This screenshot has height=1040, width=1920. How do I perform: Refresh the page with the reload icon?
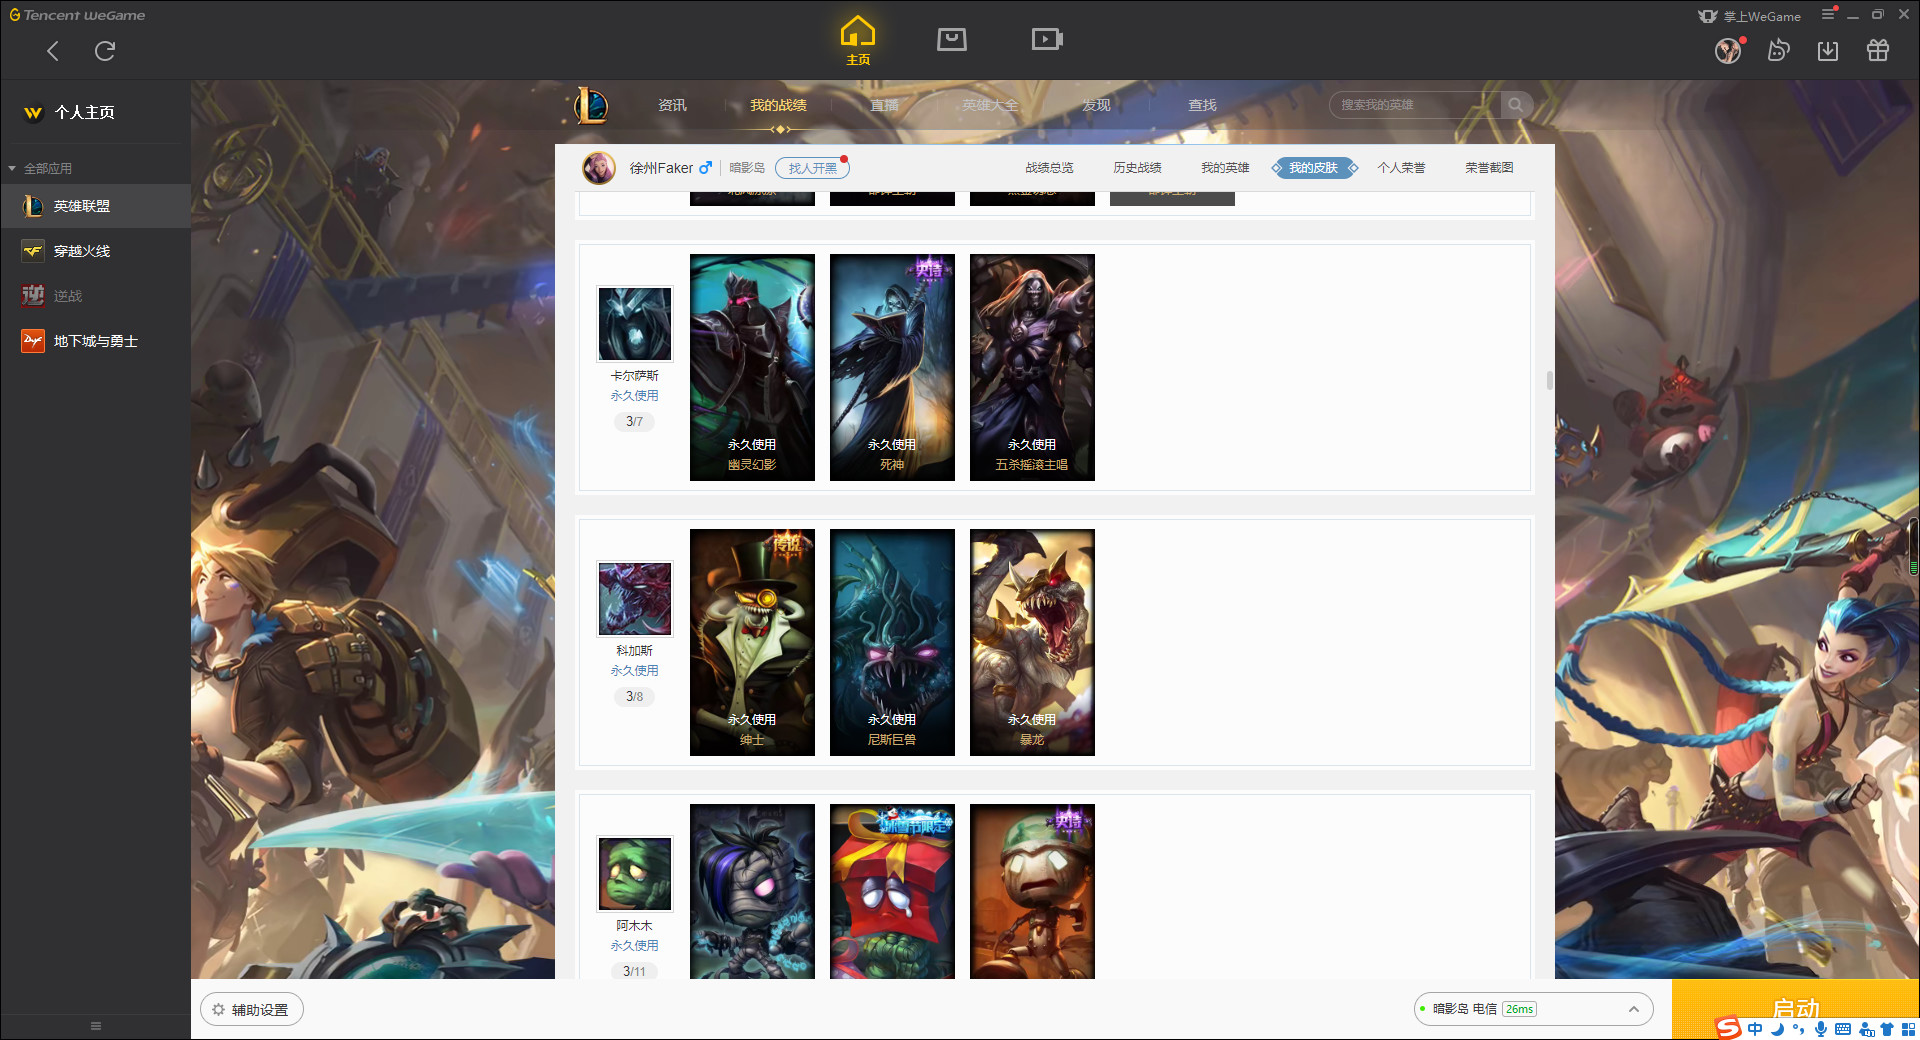[105, 51]
